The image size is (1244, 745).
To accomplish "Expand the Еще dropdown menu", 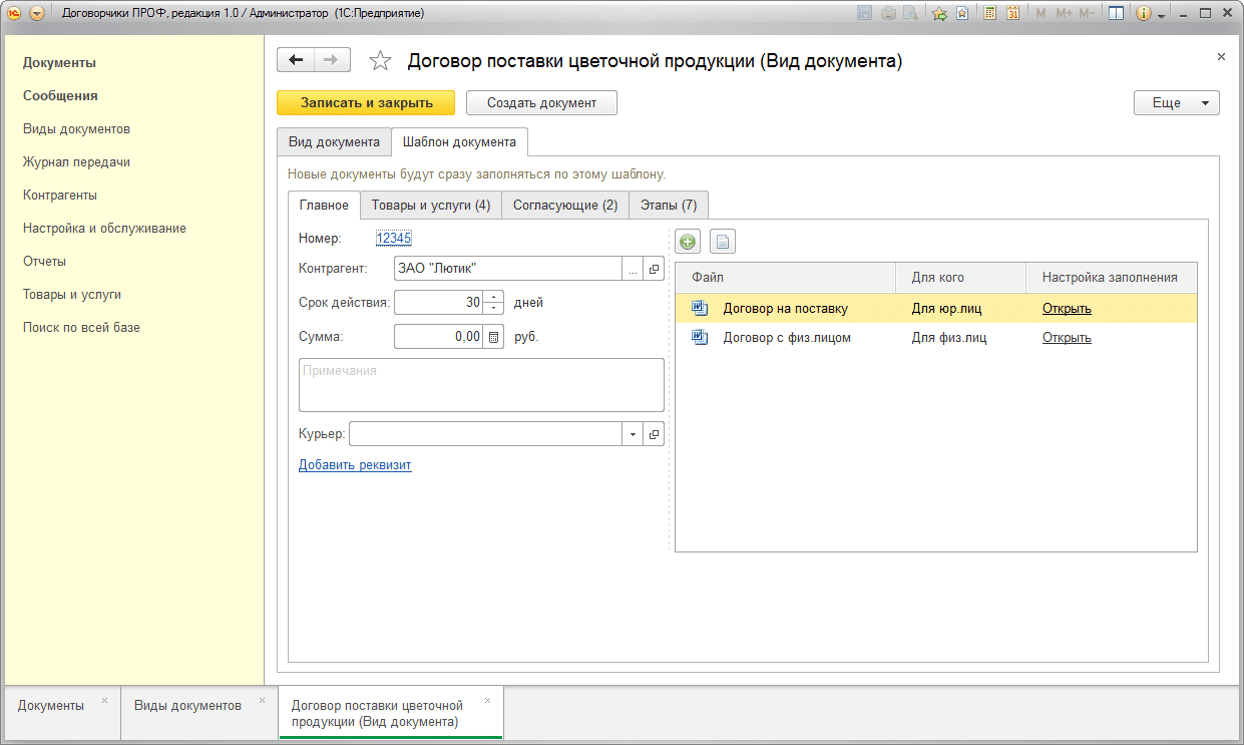I will [1176, 103].
